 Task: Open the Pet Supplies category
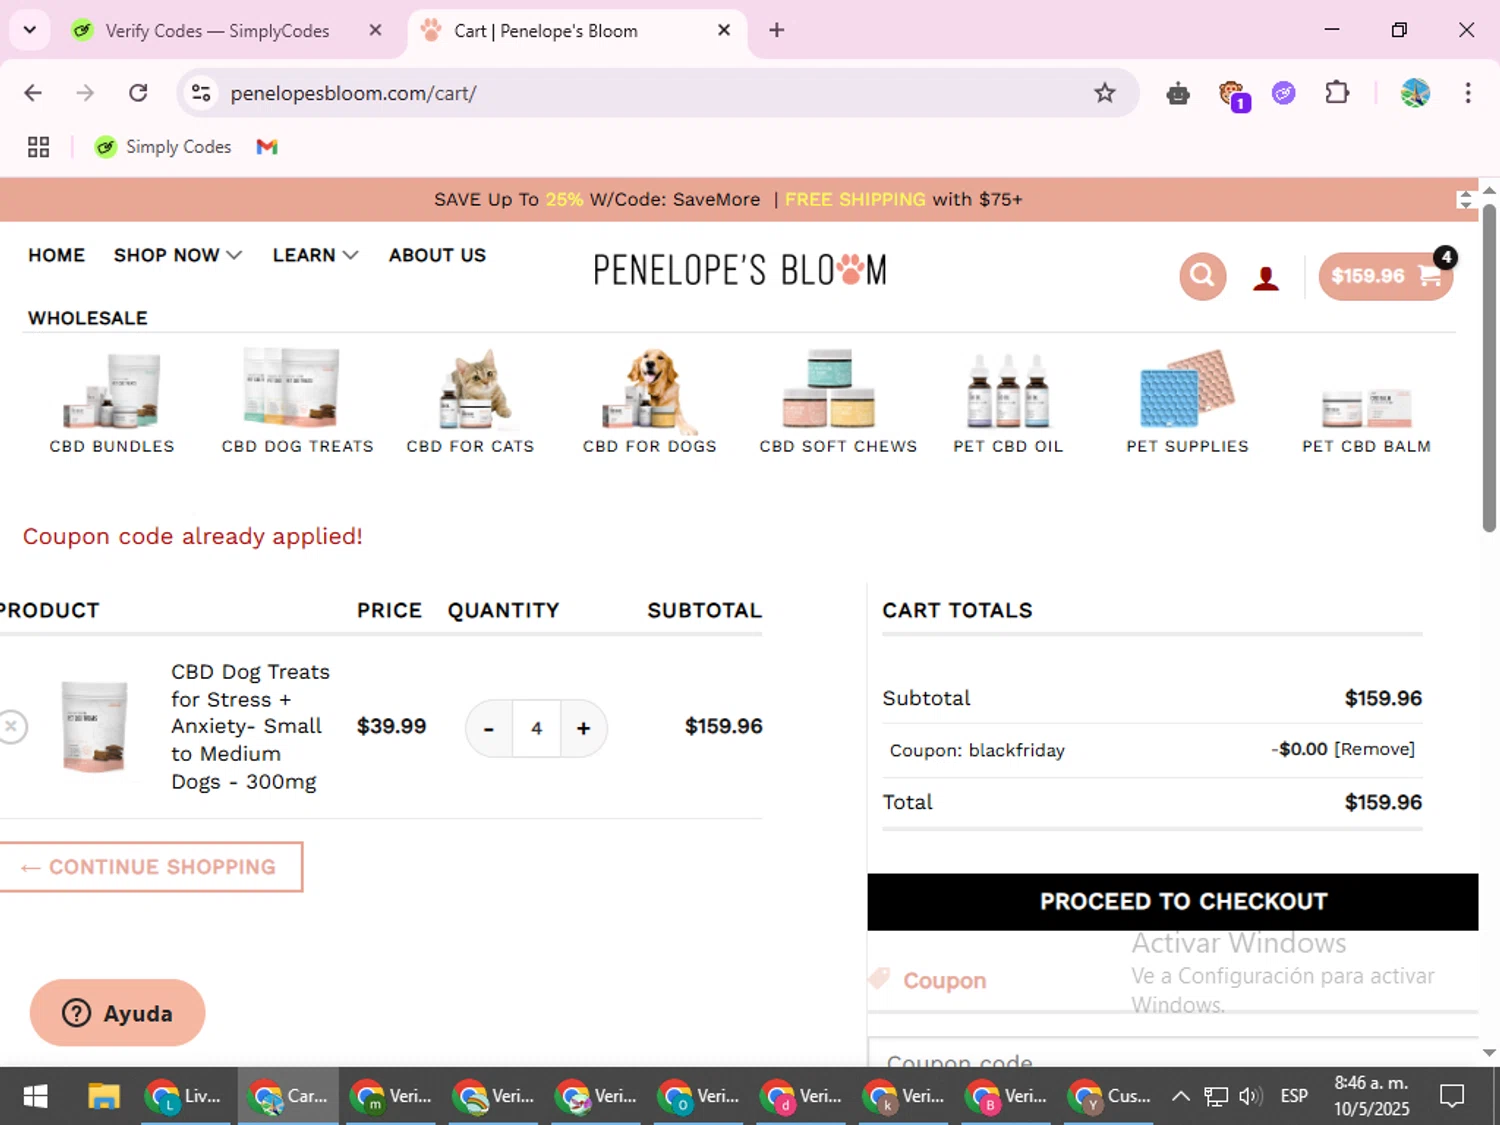click(1187, 401)
